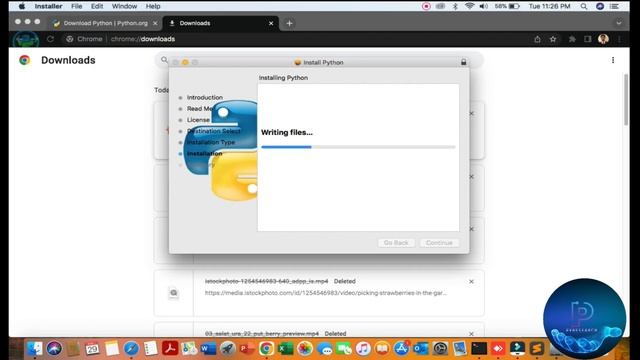Open the volume control in menu bar
Viewport: 640px width, 360px height.
tap(484, 6)
